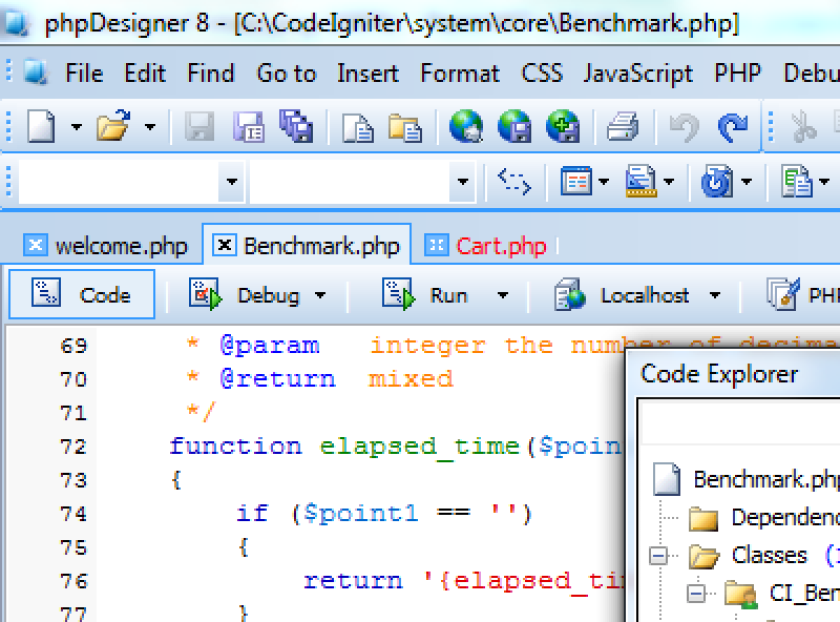This screenshot has height=622, width=840.
Task: Click the document with ruler icon
Action: [641, 181]
